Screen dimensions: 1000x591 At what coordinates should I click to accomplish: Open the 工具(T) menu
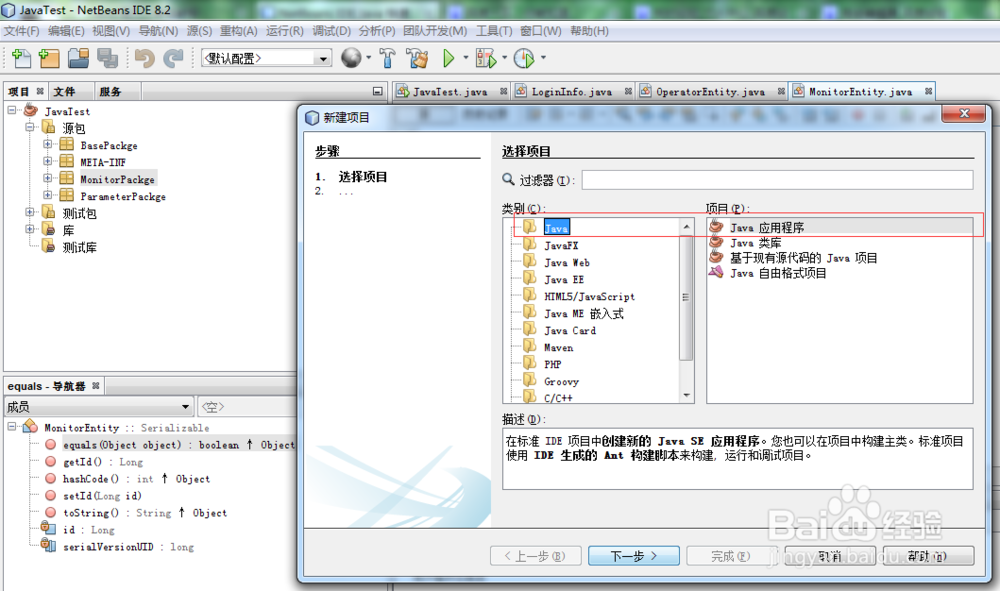coord(494,31)
